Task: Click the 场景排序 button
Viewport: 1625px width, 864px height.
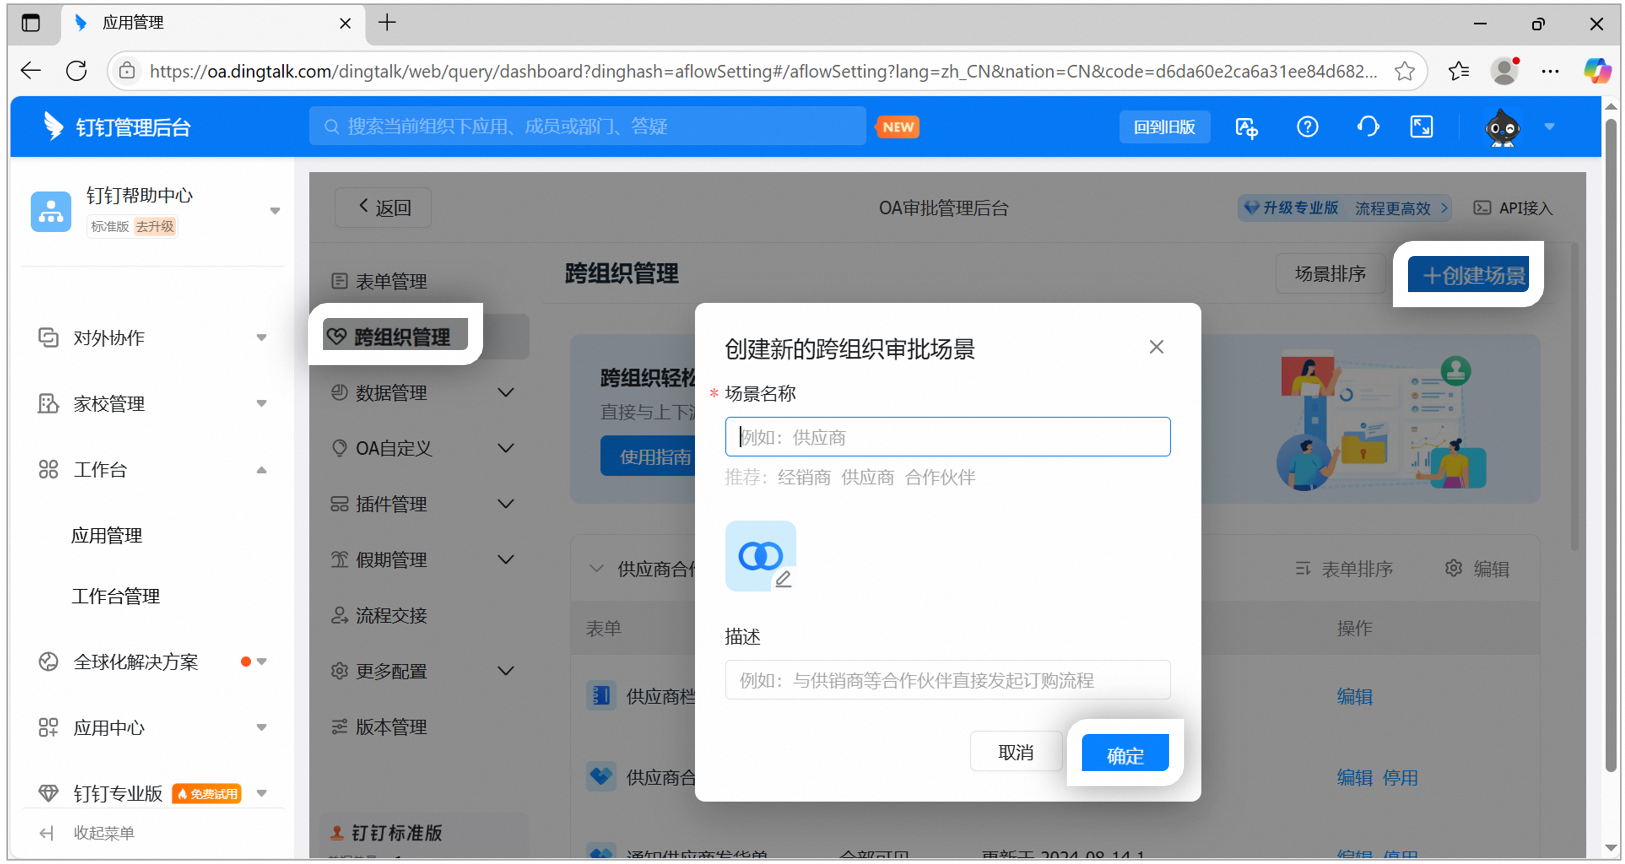Action: point(1330,274)
